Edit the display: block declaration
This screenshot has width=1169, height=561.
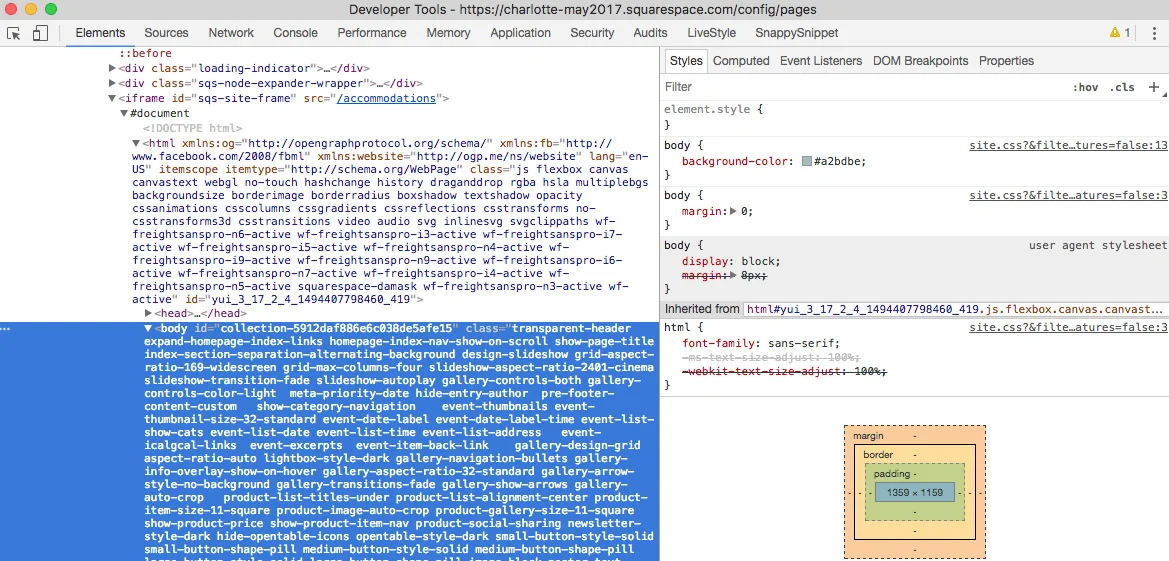tap(731, 261)
